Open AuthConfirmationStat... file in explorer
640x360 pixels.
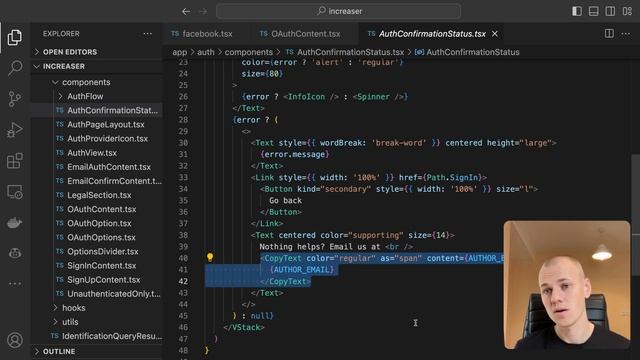(97, 110)
